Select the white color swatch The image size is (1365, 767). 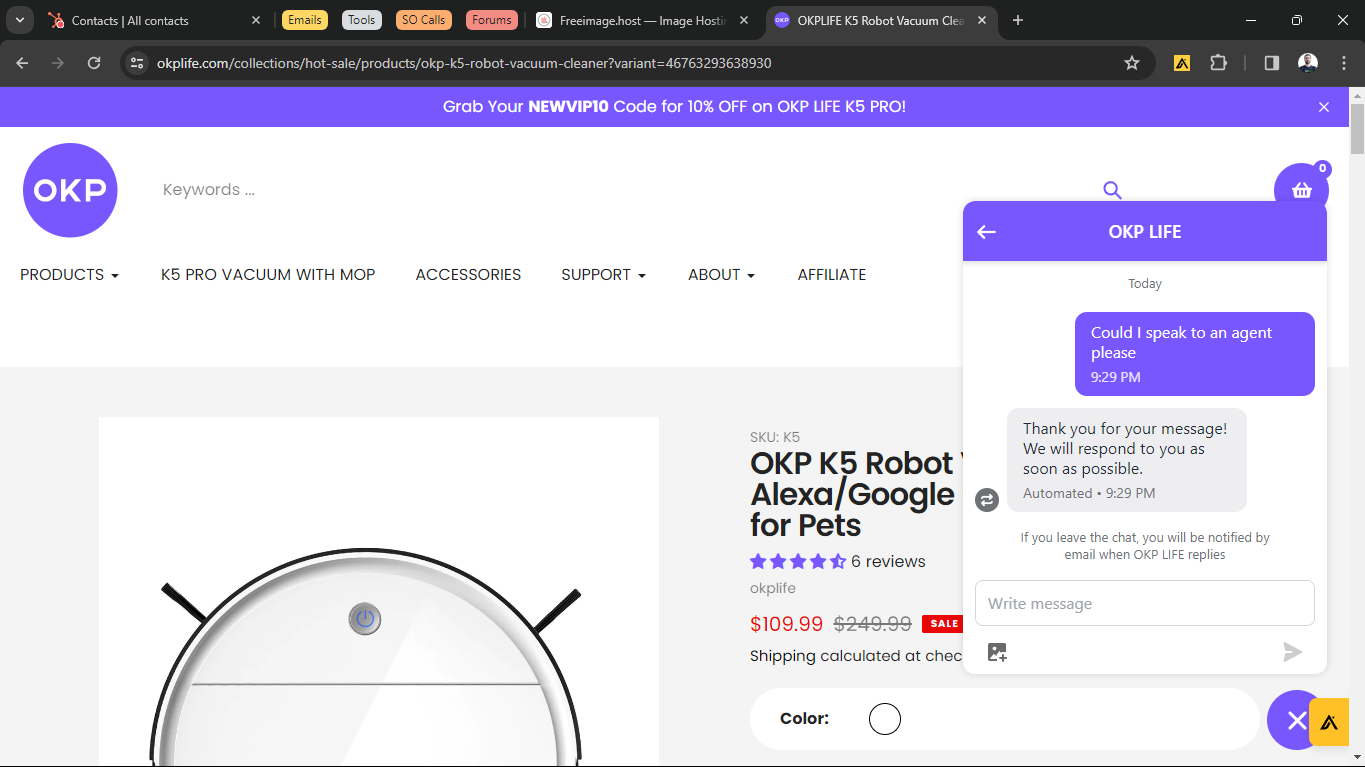coord(885,719)
